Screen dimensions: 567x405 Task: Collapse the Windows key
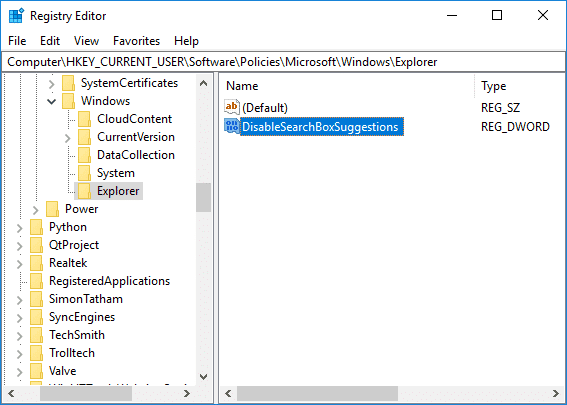click(52, 102)
